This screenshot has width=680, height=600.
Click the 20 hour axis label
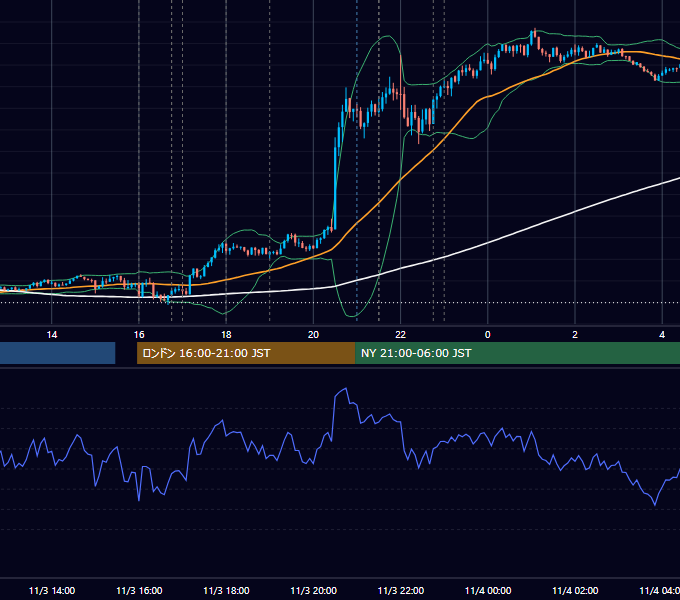pyautogui.click(x=313, y=335)
